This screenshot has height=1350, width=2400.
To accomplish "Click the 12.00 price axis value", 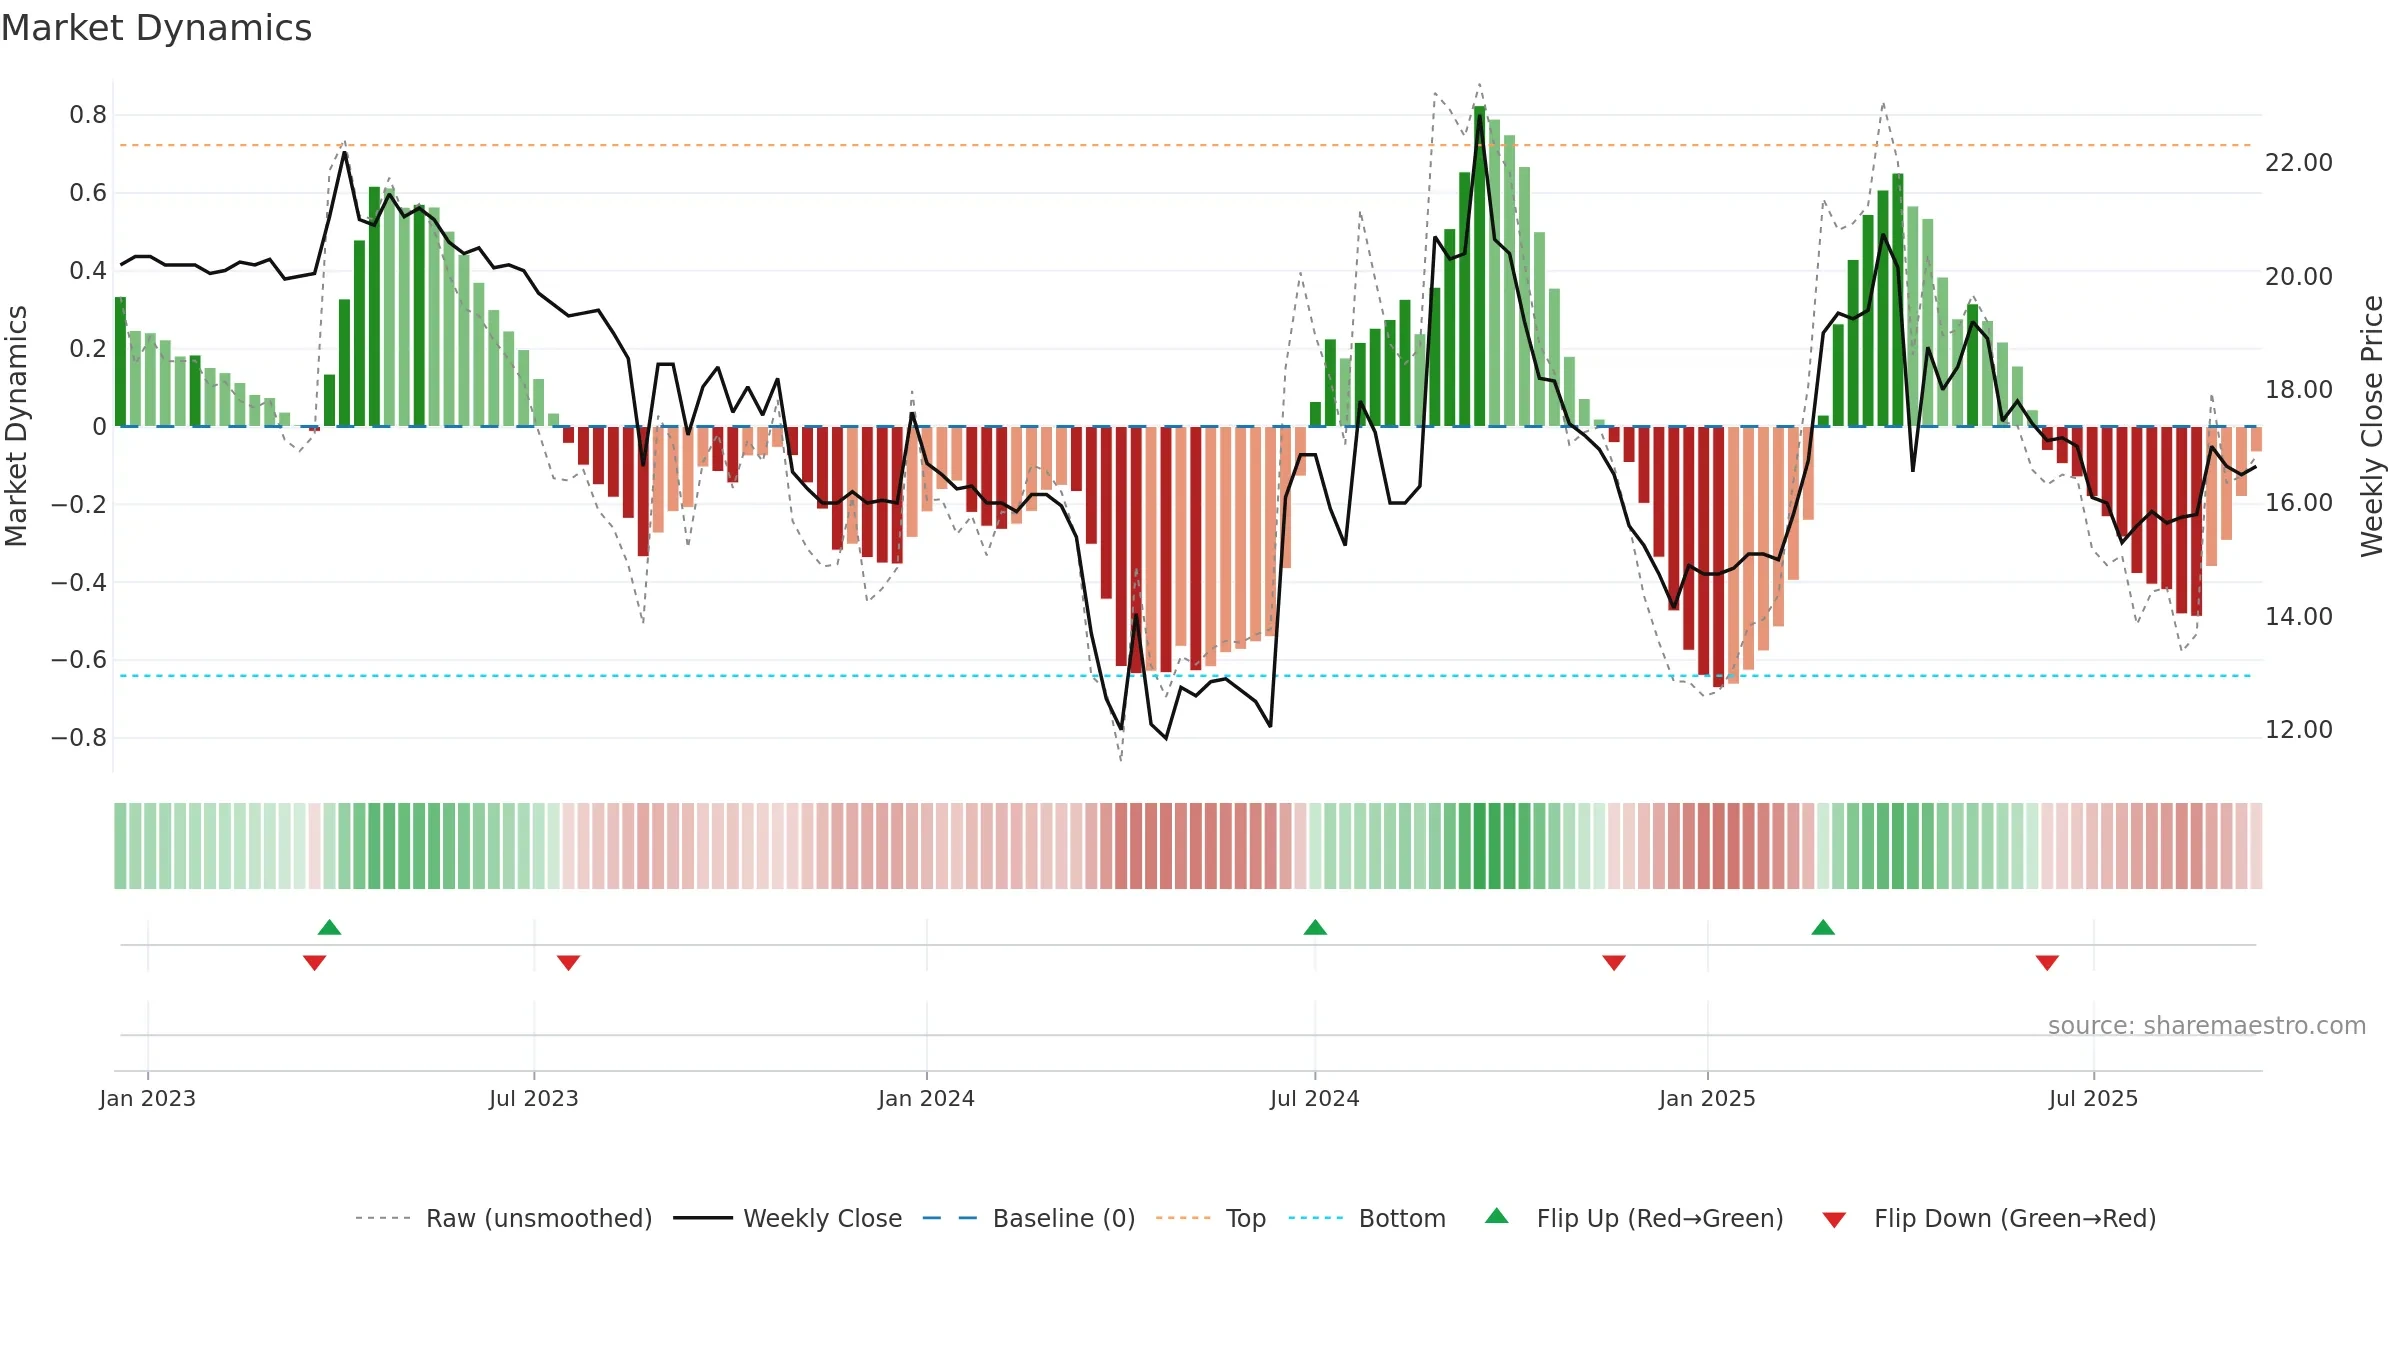I will pos(2299,729).
